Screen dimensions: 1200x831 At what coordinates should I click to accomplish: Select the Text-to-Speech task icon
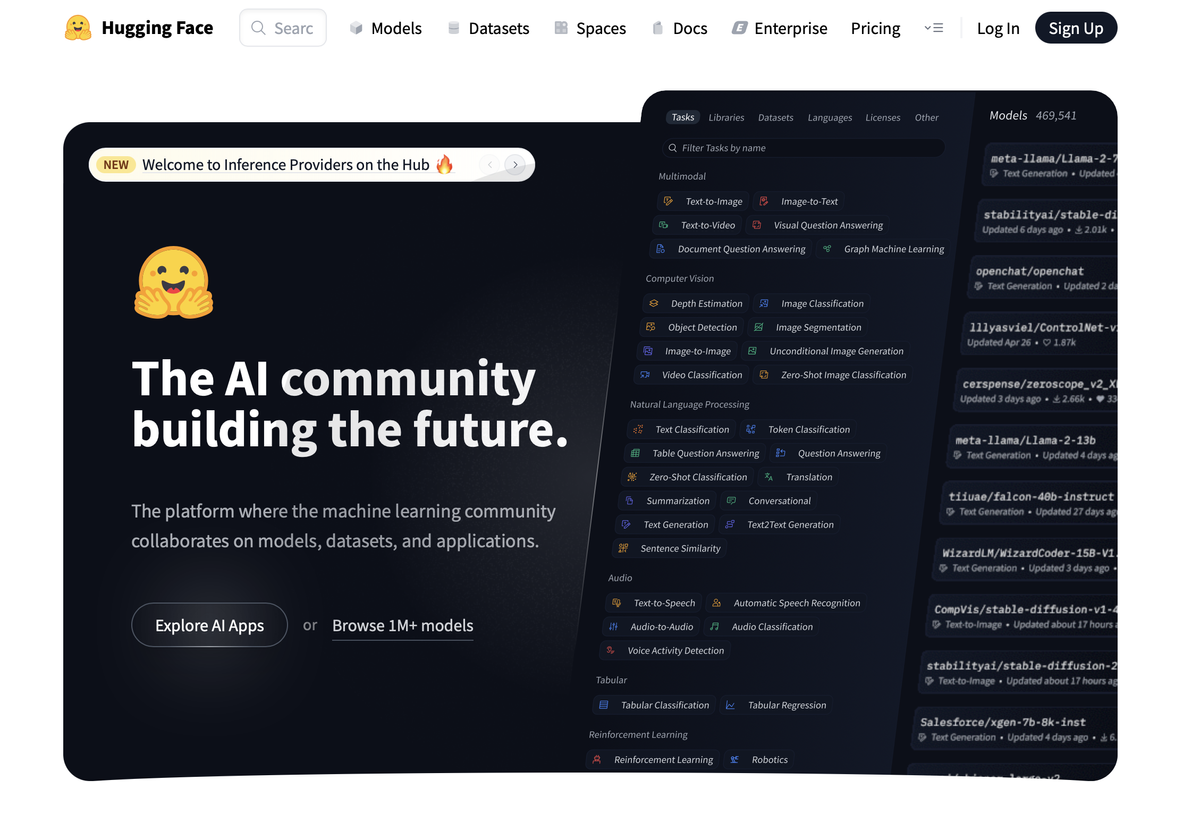click(615, 603)
